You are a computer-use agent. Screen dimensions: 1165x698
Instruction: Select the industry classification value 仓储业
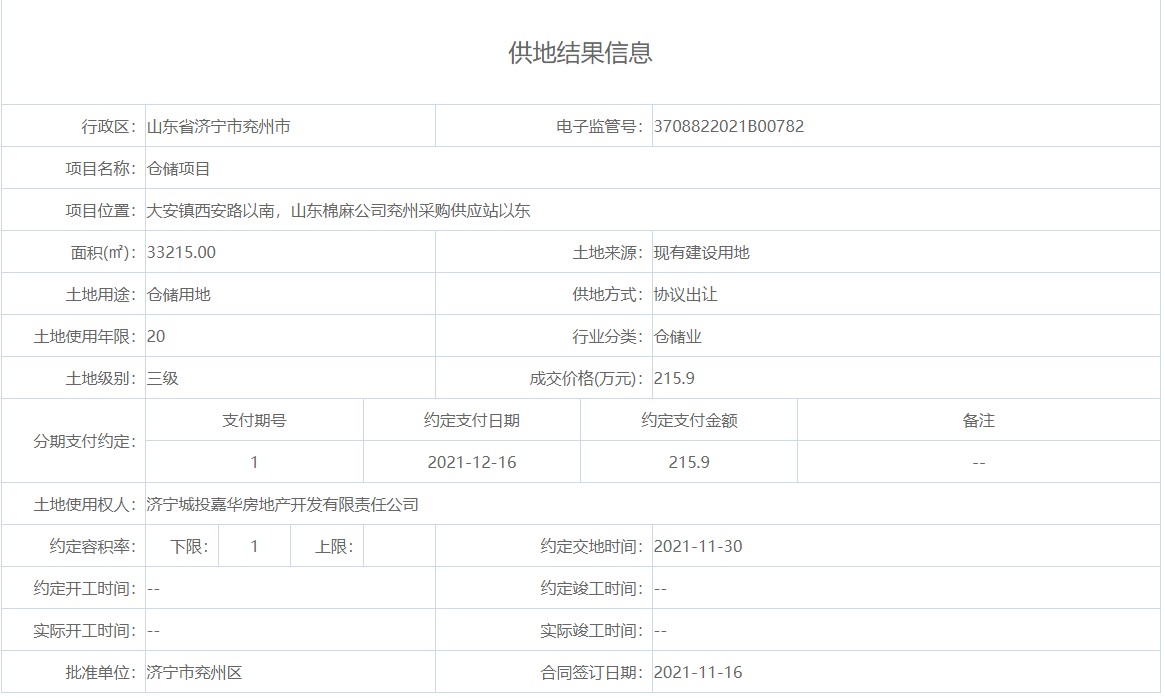(x=677, y=337)
